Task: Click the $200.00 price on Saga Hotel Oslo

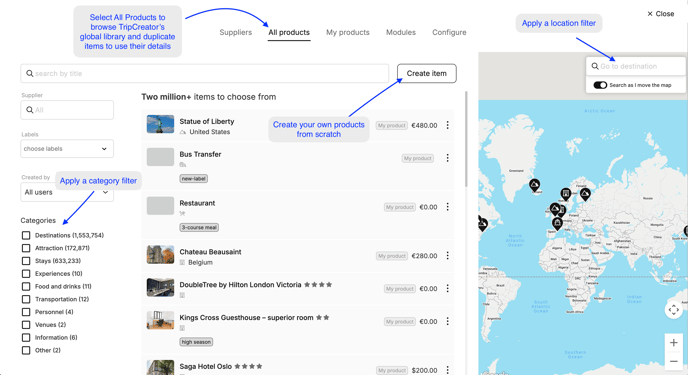Action: pyautogui.click(x=424, y=370)
